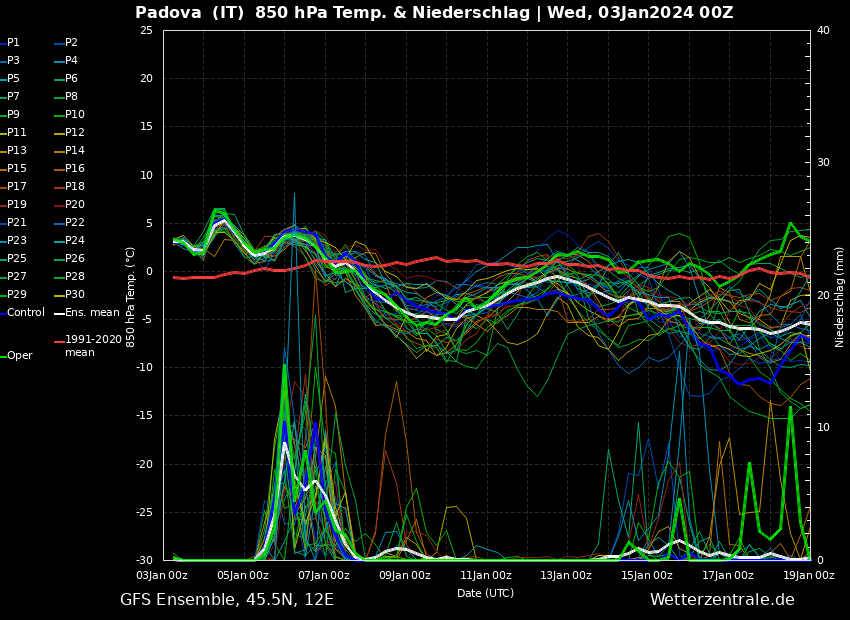Select legend entry P1
The height and width of the screenshot is (620, 850).
(10, 42)
